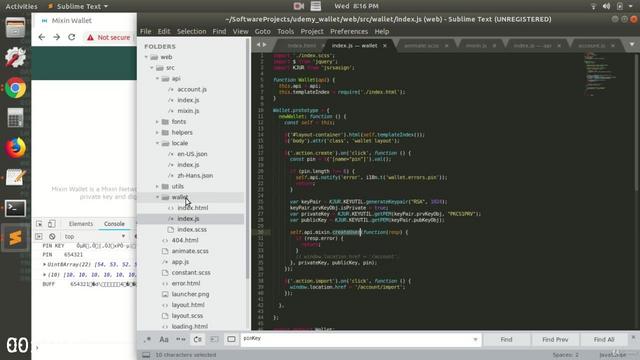
Task: Open the Edit menu
Action: tap(164, 31)
